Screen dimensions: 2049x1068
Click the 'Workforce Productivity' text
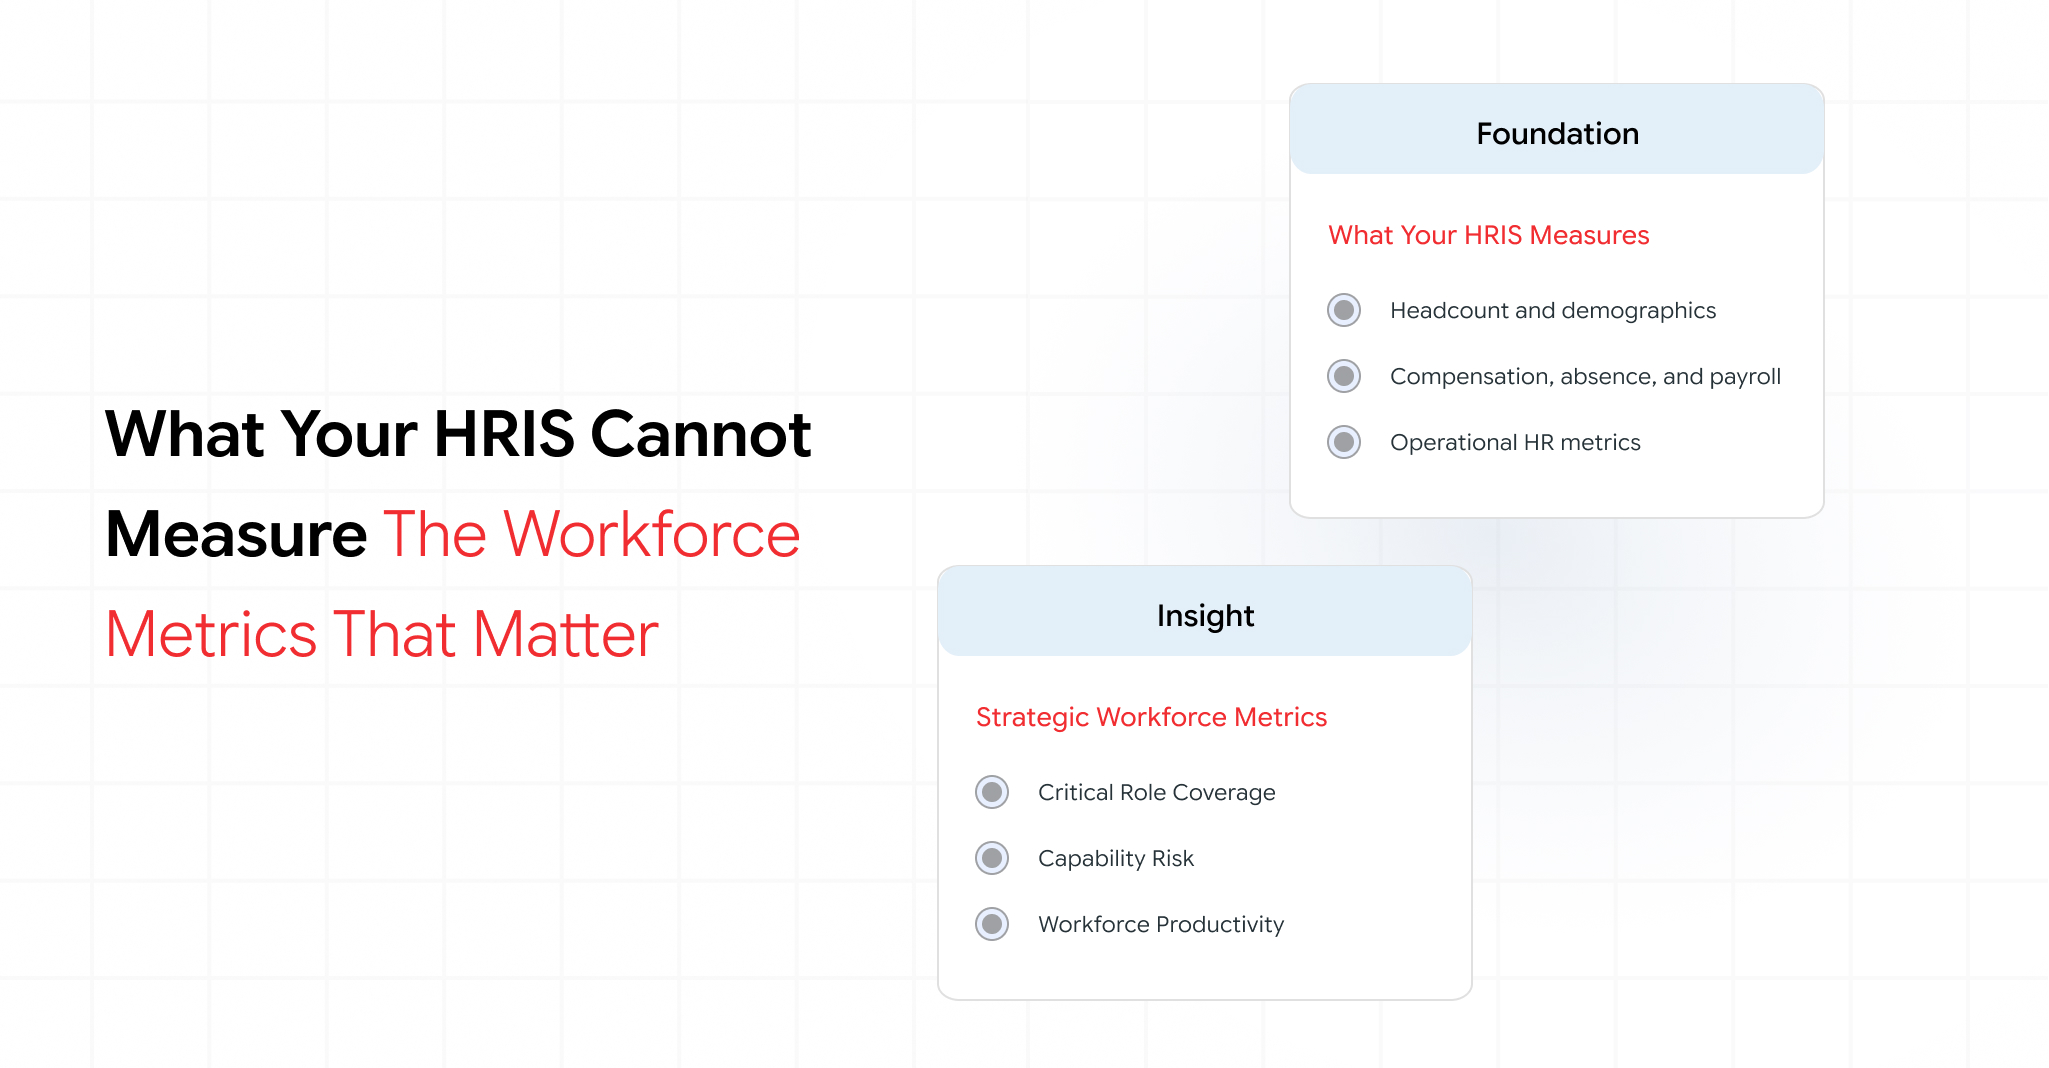coord(1161,924)
